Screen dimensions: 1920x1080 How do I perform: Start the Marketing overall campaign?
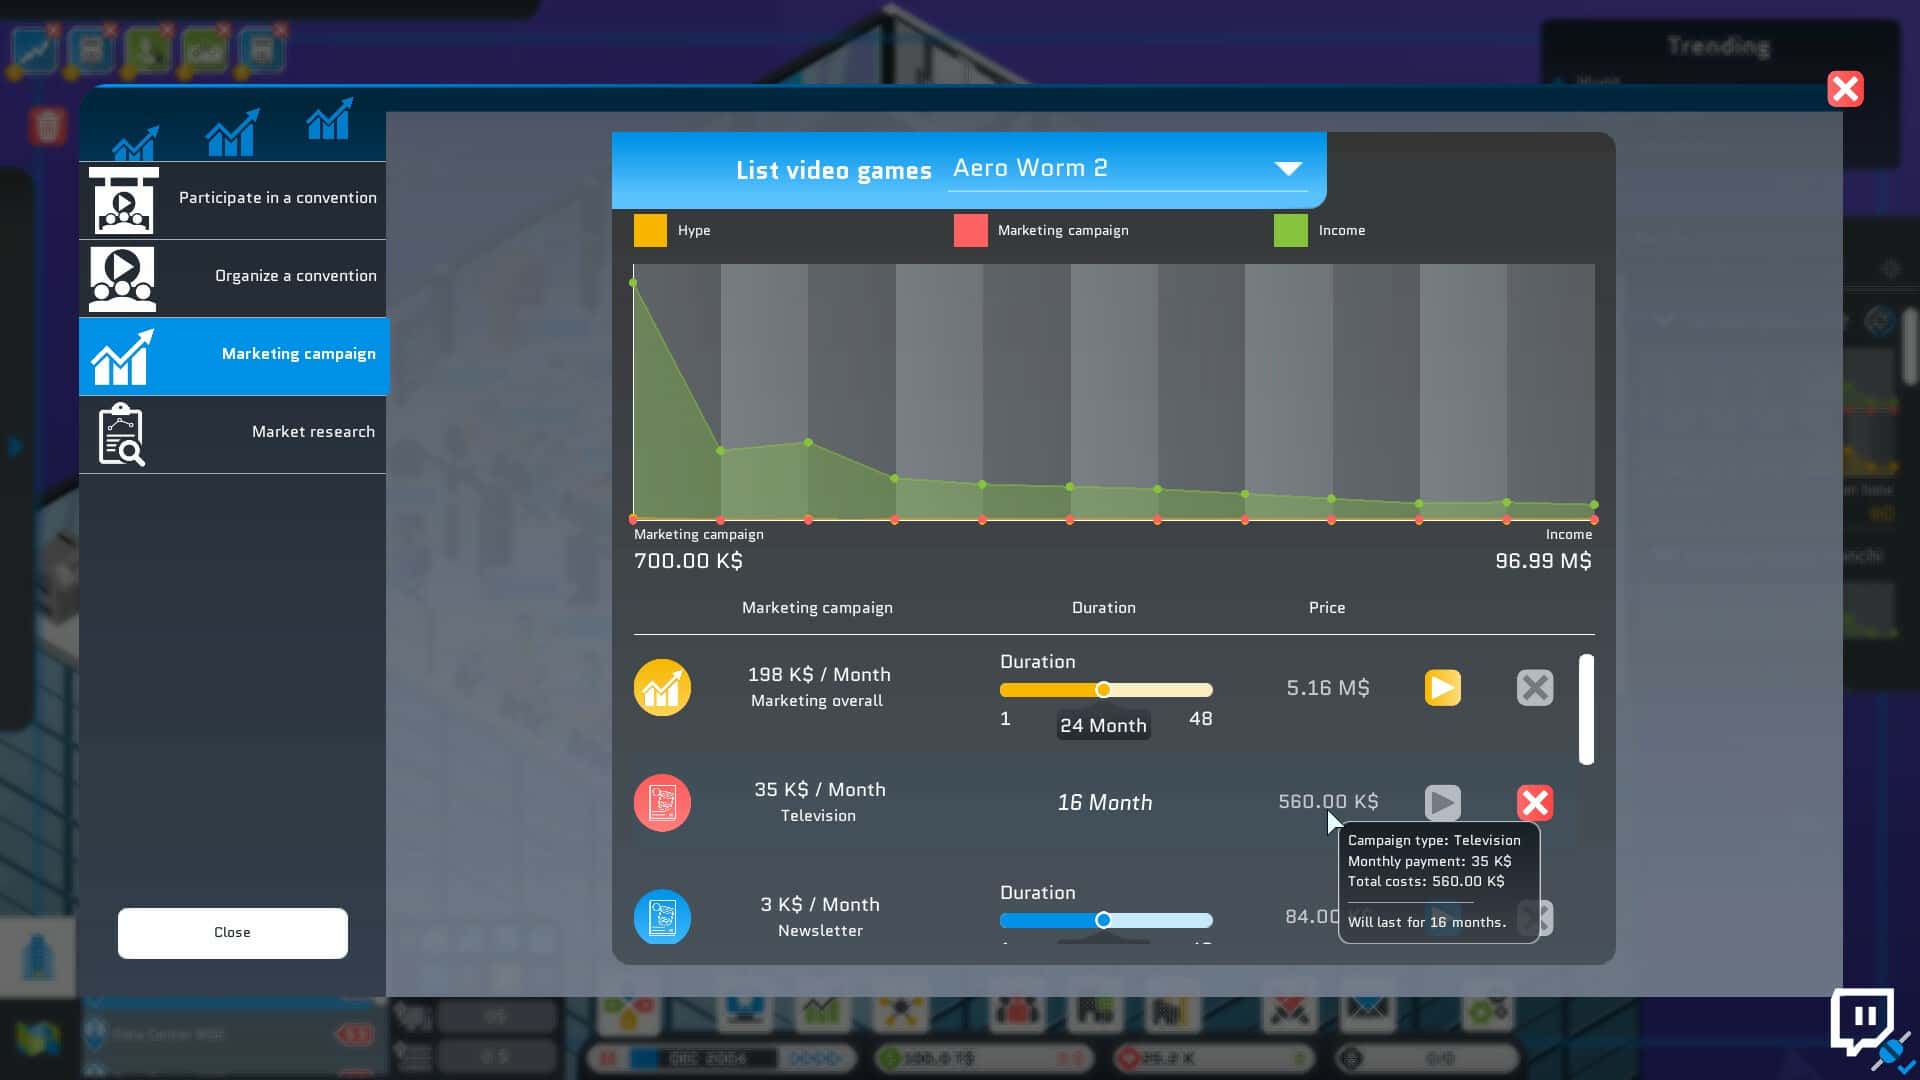[1442, 688]
